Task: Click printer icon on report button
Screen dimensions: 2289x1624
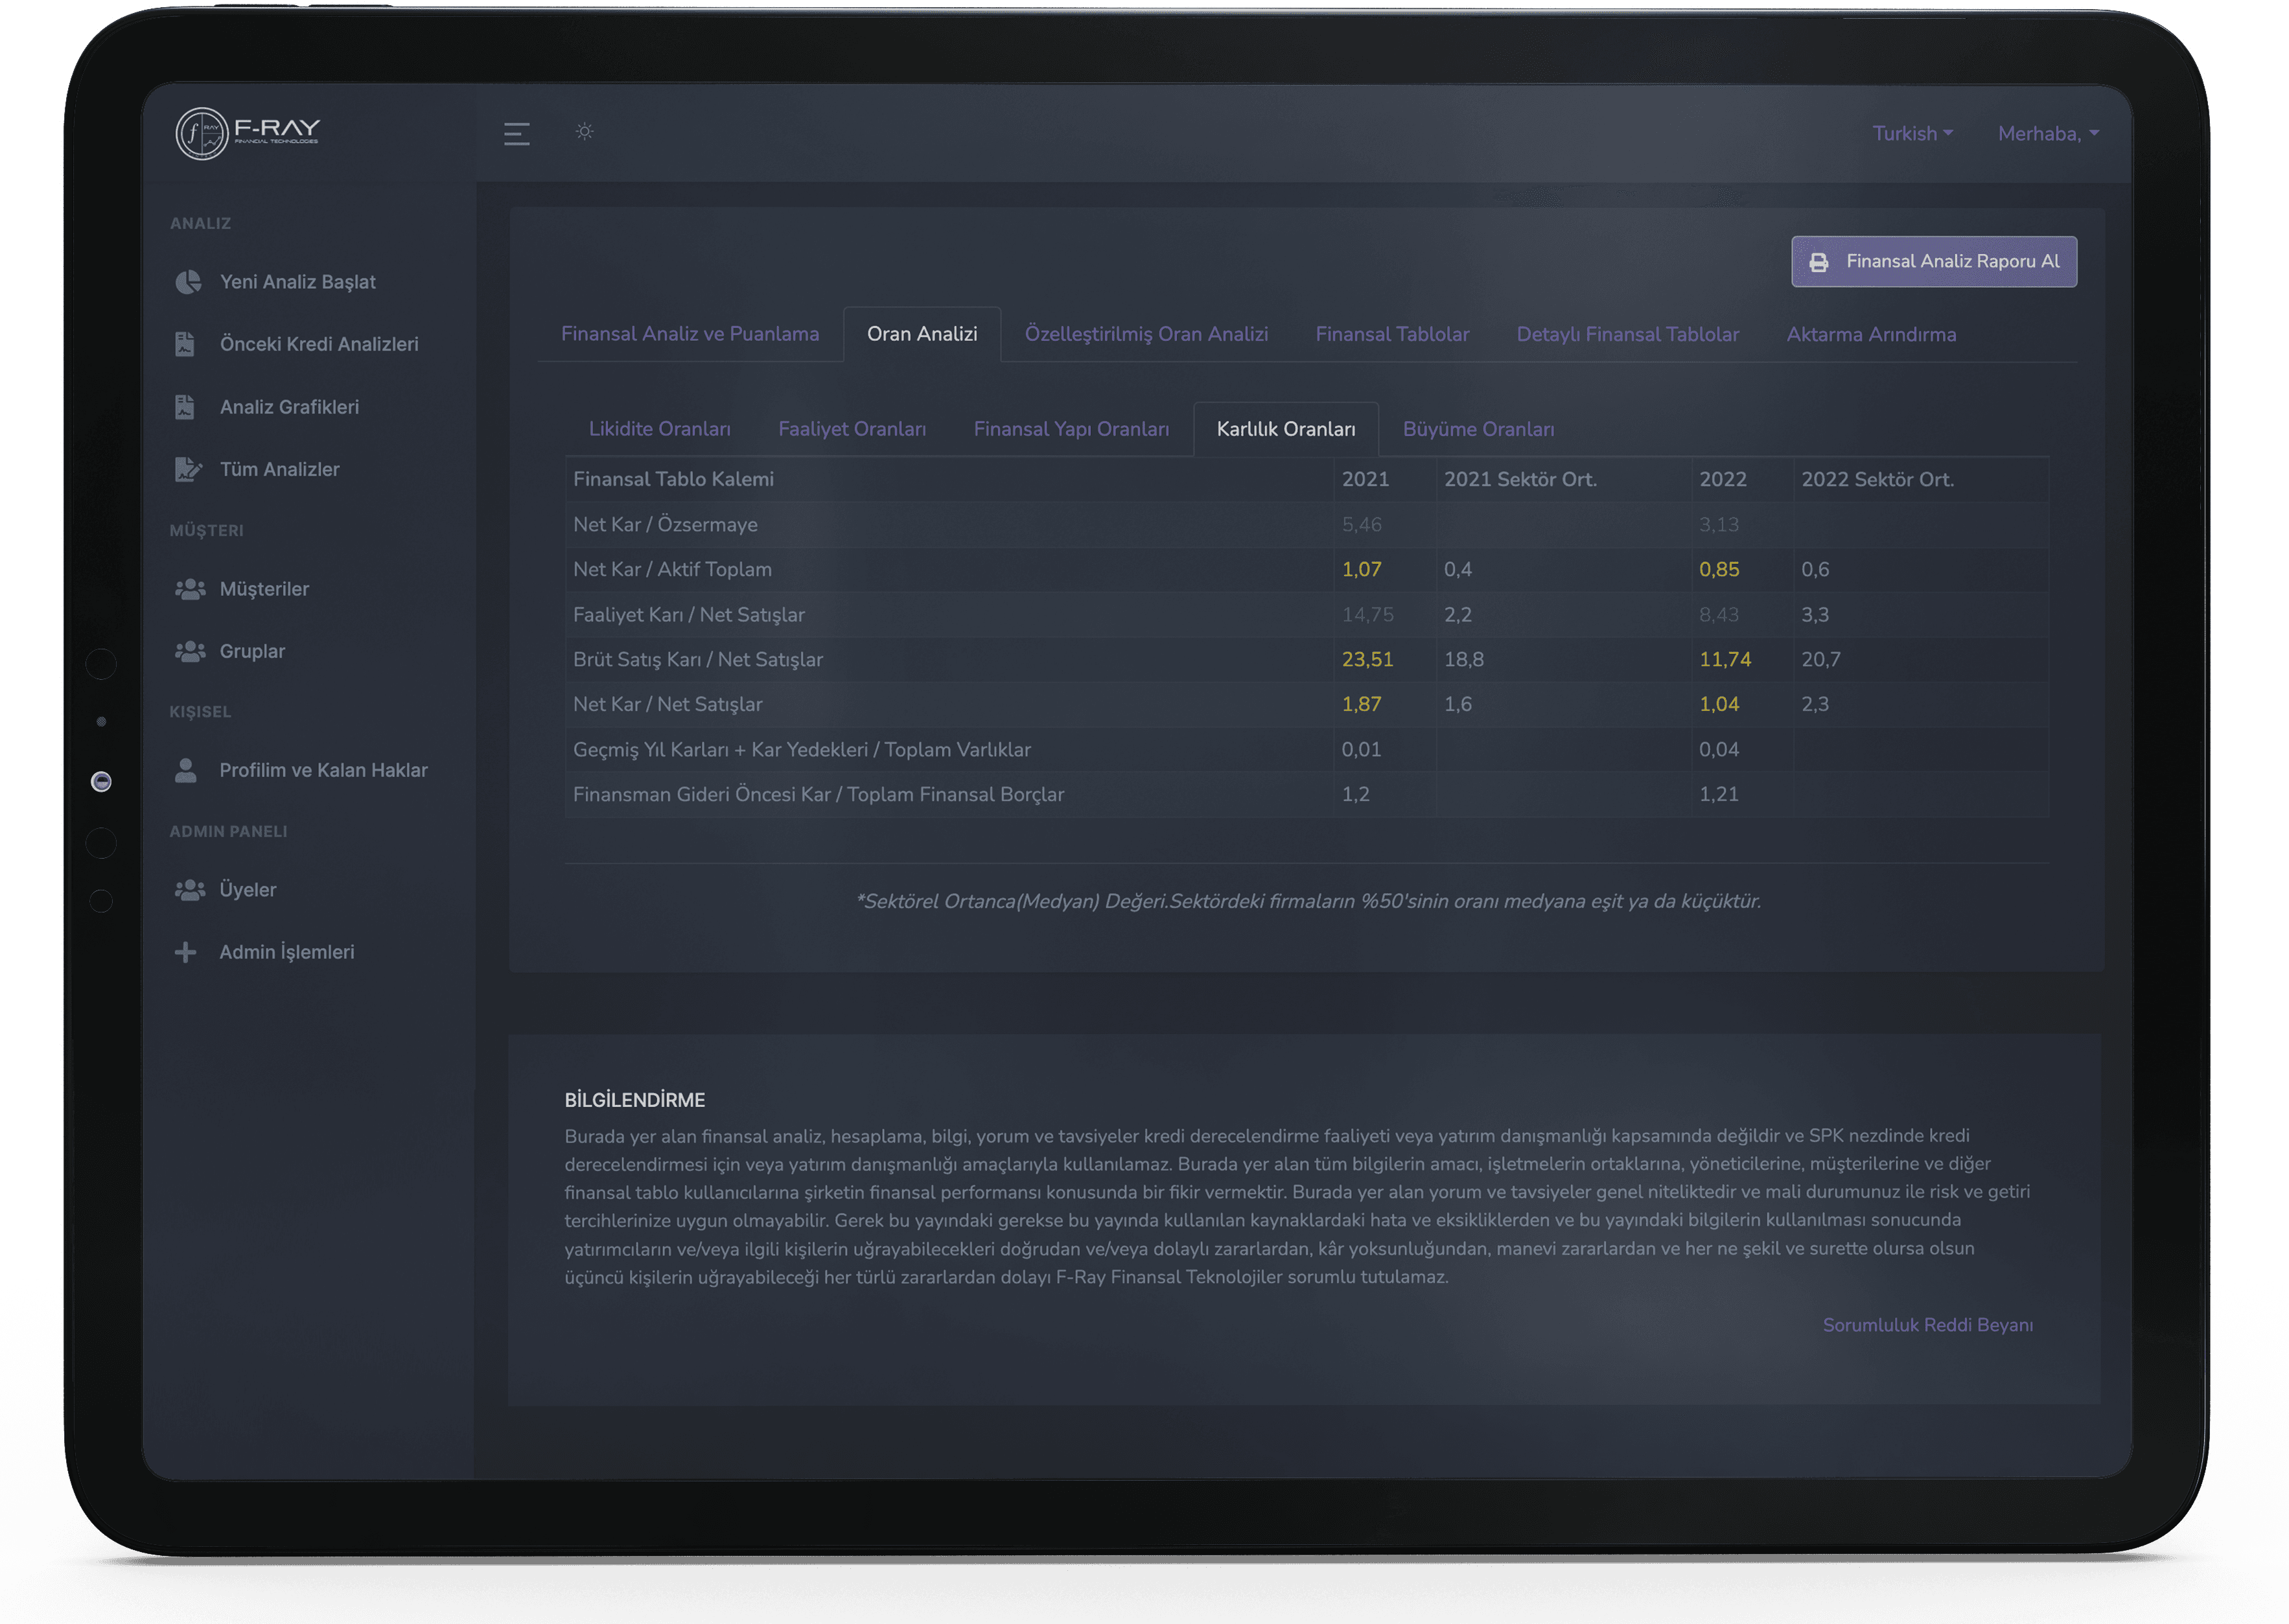Action: coord(1818,262)
